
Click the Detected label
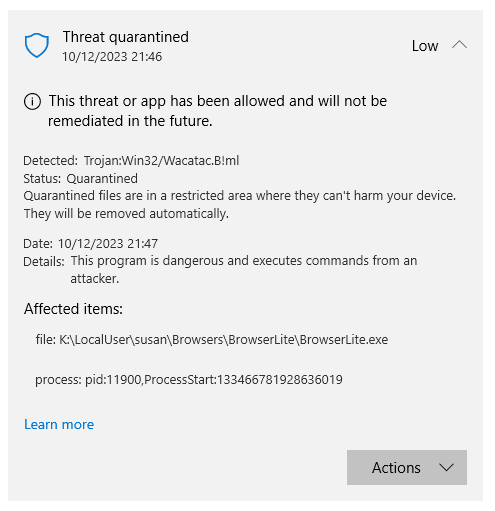(x=50, y=161)
